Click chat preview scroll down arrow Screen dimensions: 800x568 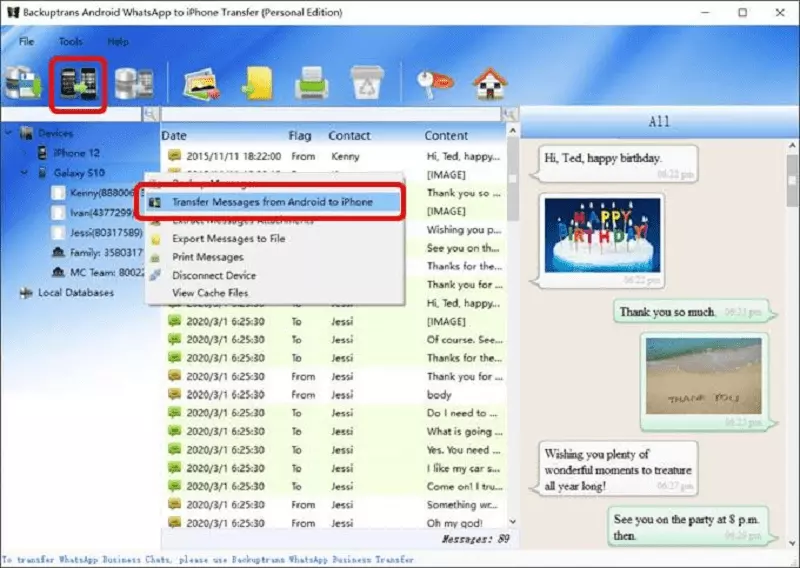[x=792, y=543]
